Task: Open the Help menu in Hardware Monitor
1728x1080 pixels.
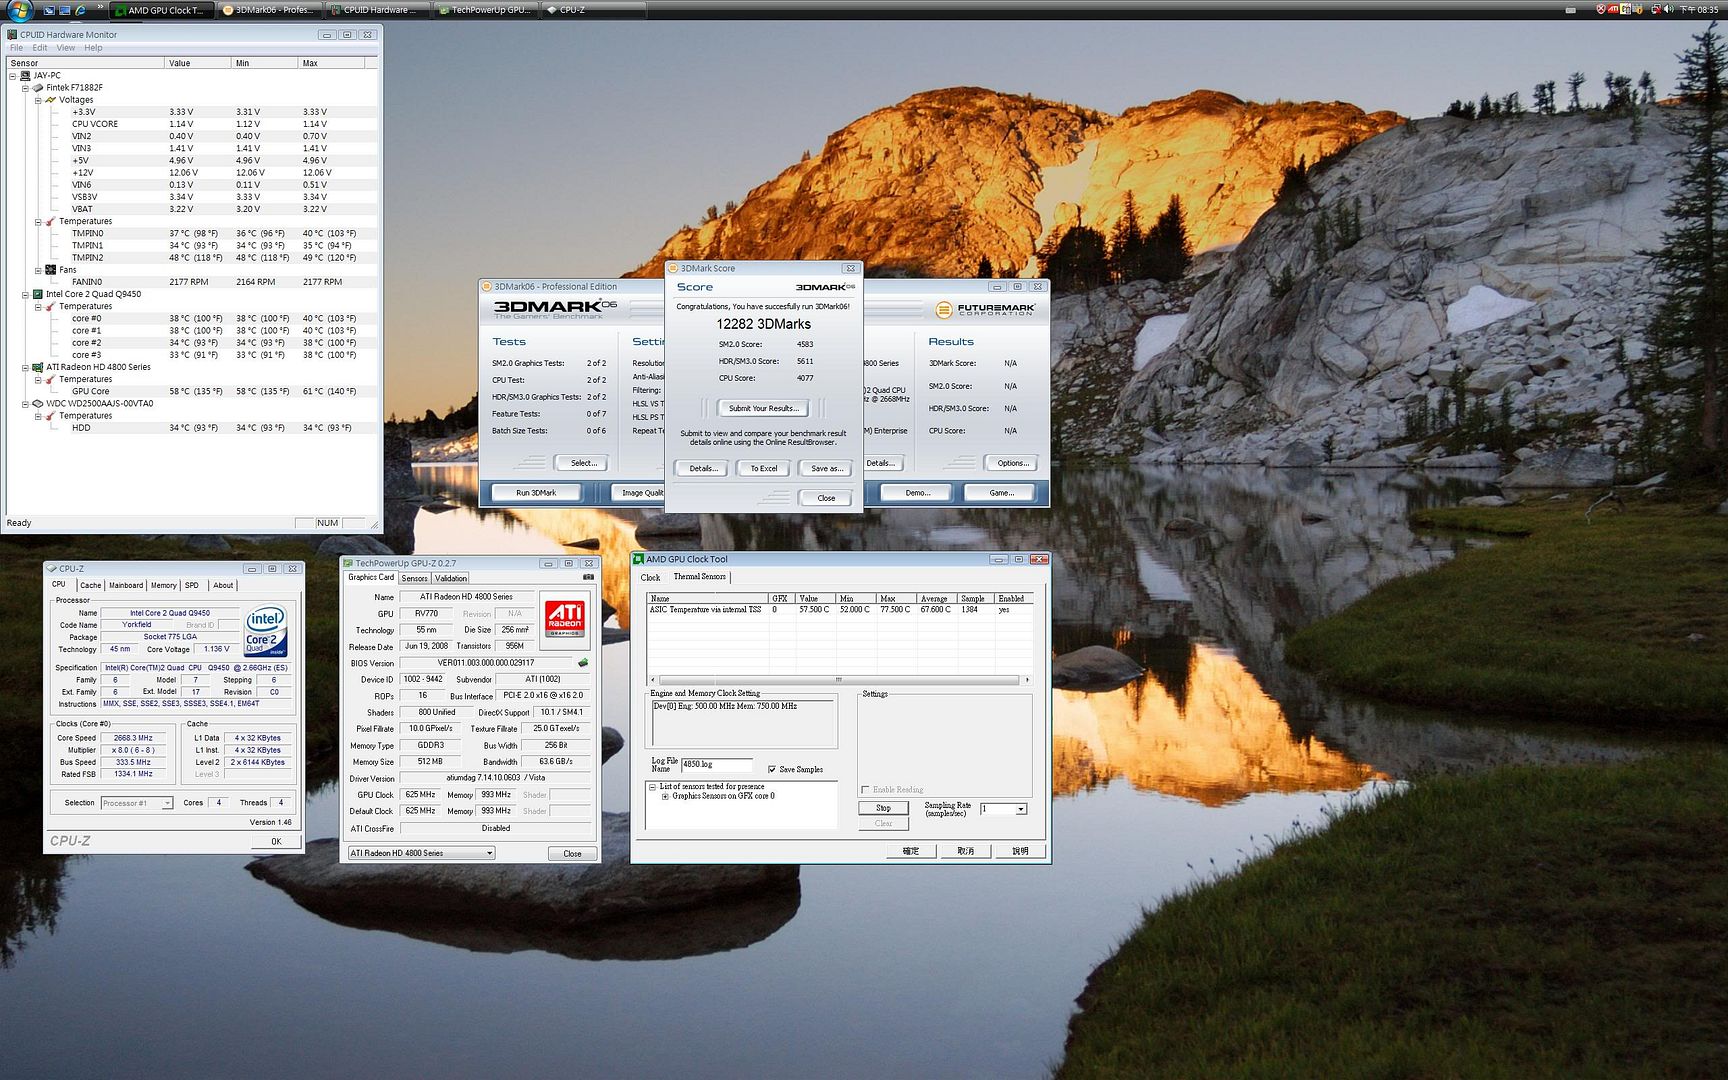Action: point(93,48)
